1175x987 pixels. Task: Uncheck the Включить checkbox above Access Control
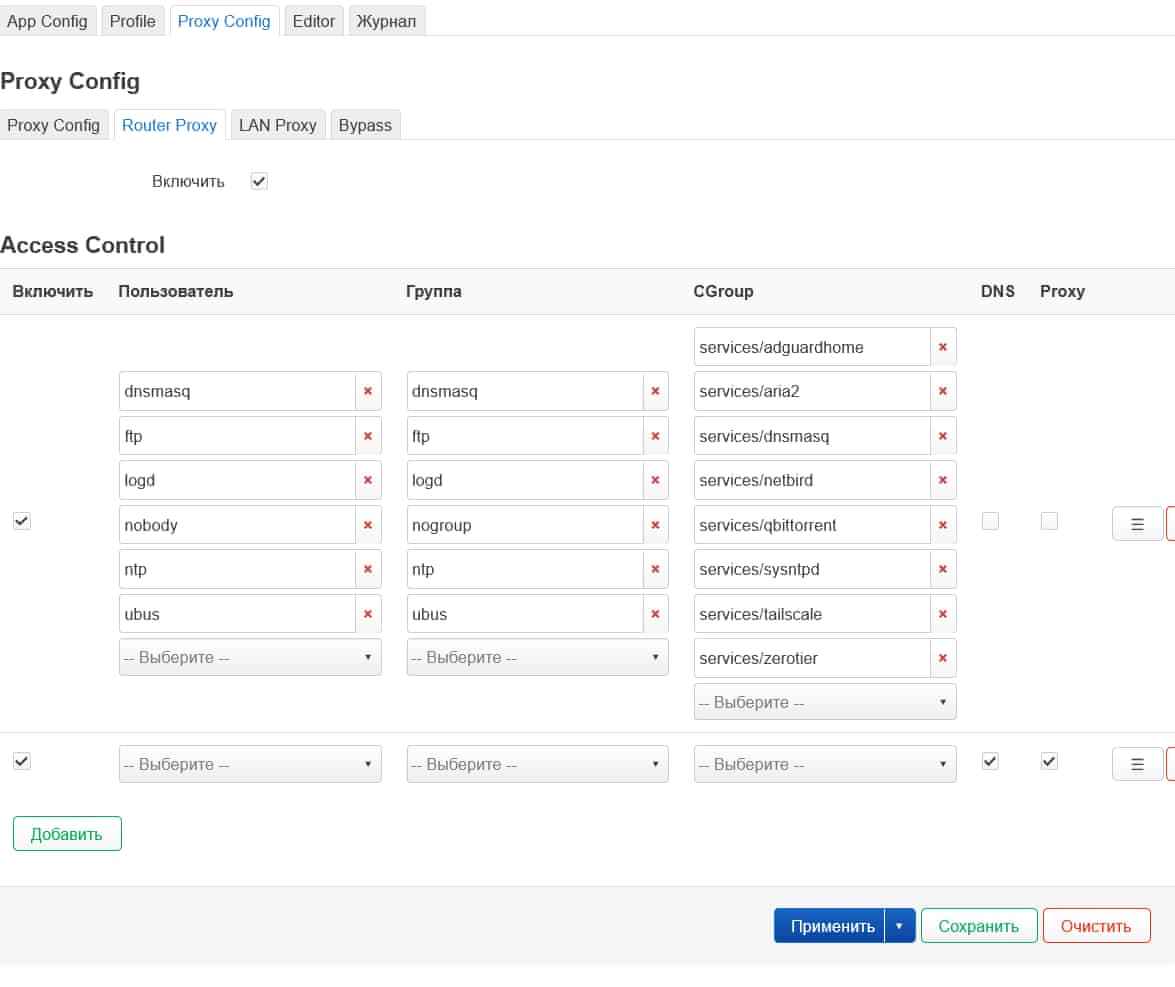258,181
